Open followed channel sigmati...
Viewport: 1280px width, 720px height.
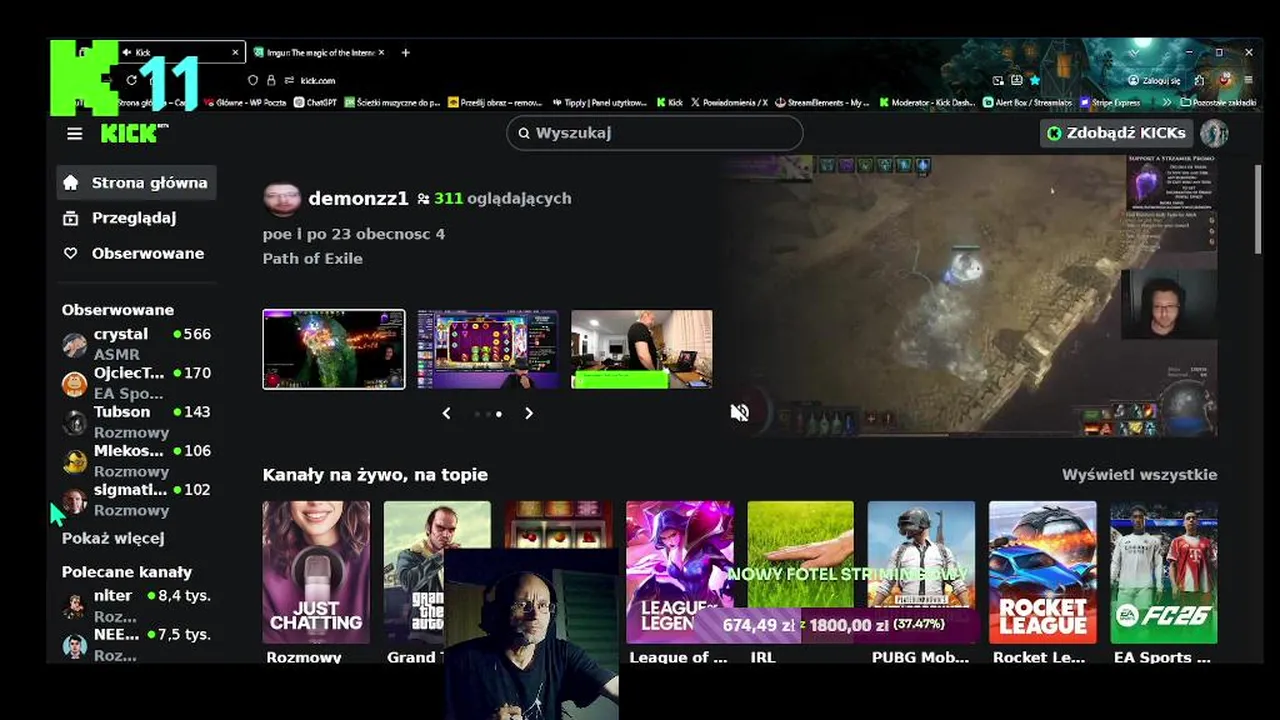pos(136,500)
